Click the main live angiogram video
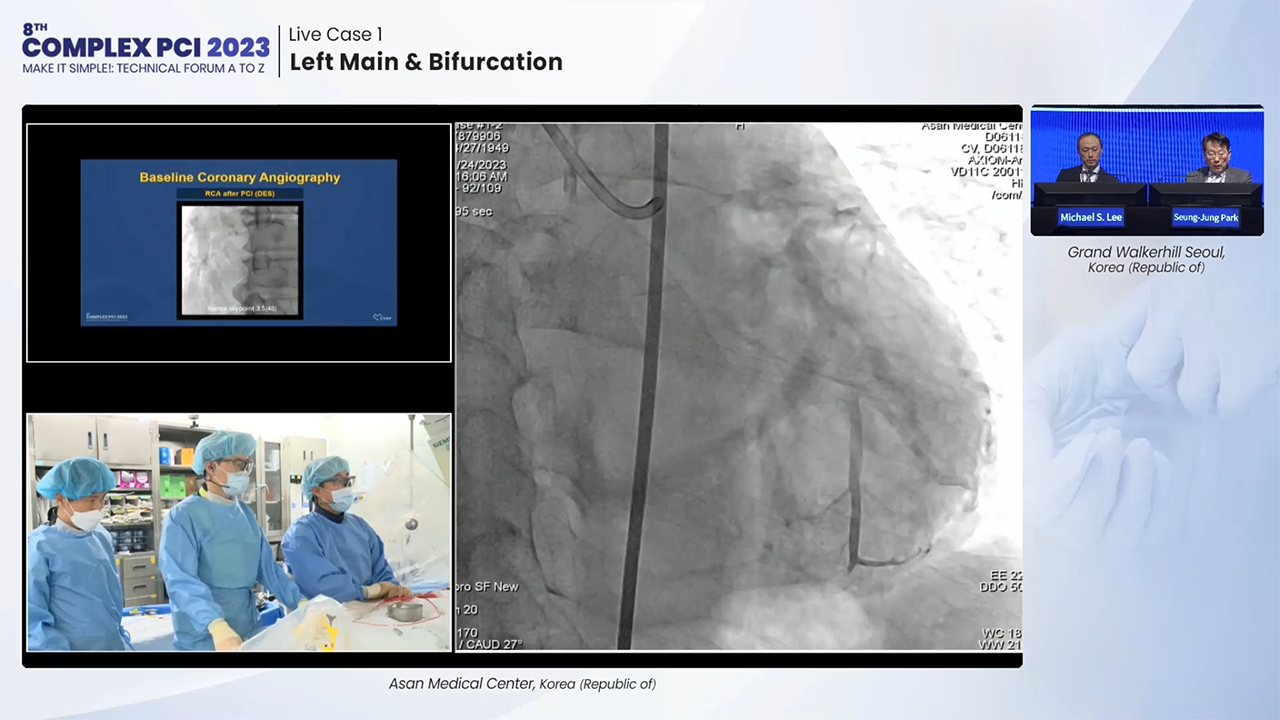The width and height of the screenshot is (1280, 720). click(739, 387)
